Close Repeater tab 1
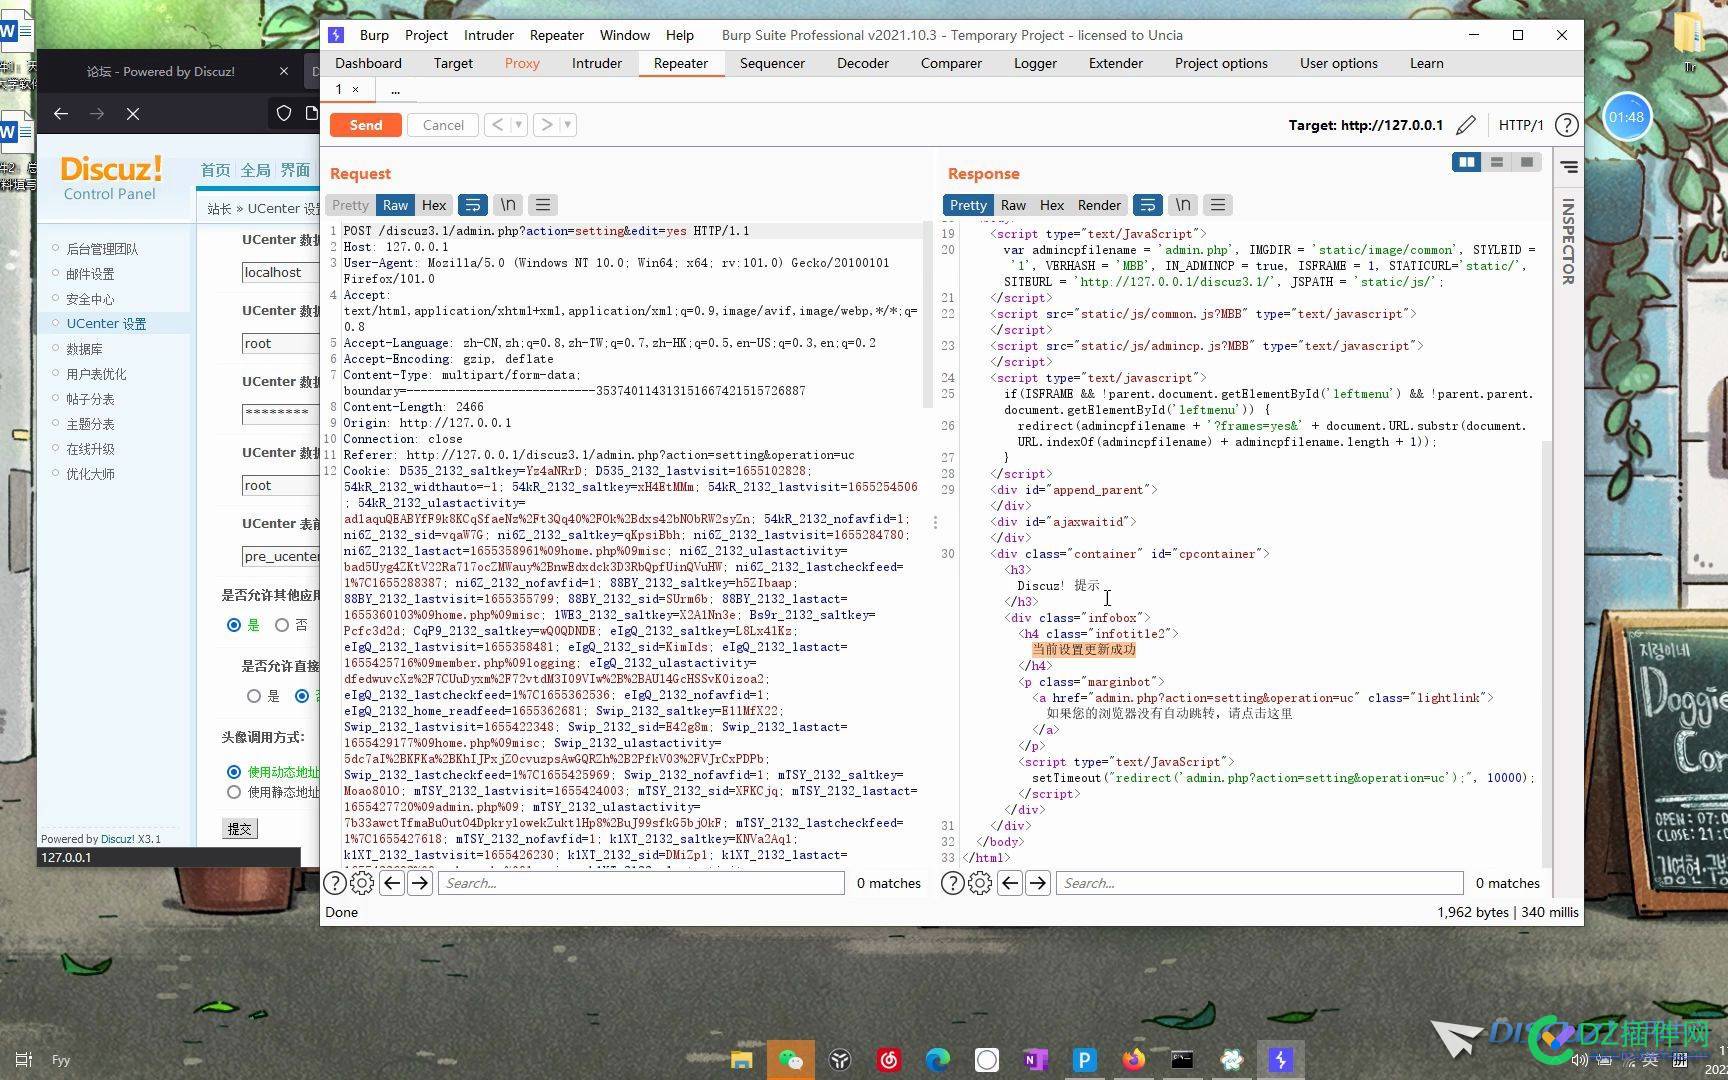Viewport: 1728px width, 1080px height. tap(355, 90)
